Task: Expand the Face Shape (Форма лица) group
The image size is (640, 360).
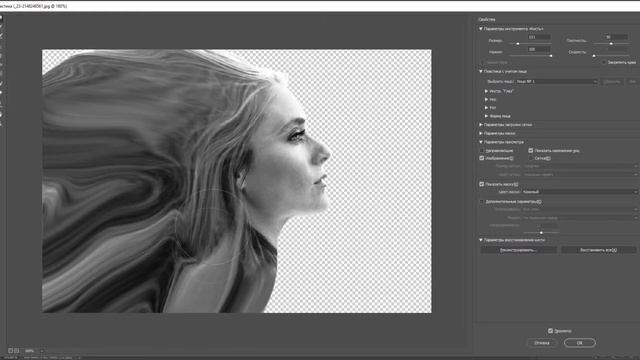Action: 486,116
